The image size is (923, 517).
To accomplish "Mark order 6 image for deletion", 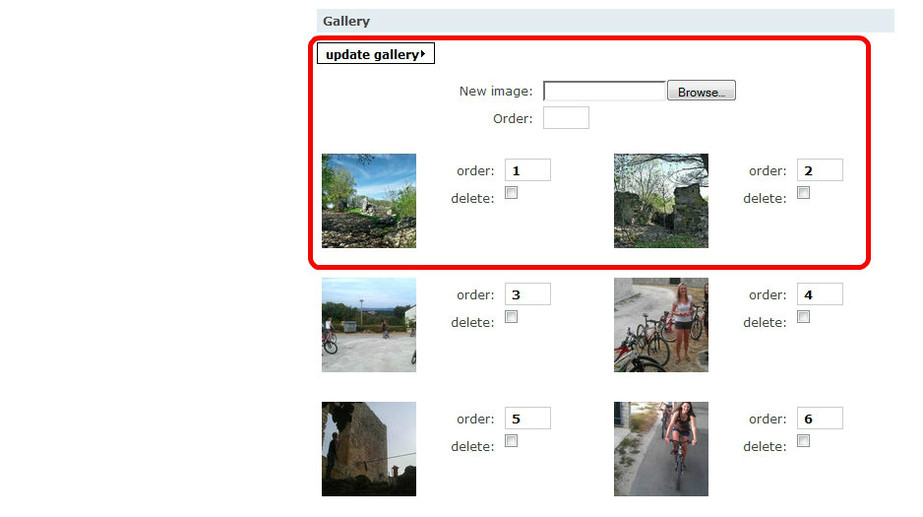I will [x=804, y=440].
